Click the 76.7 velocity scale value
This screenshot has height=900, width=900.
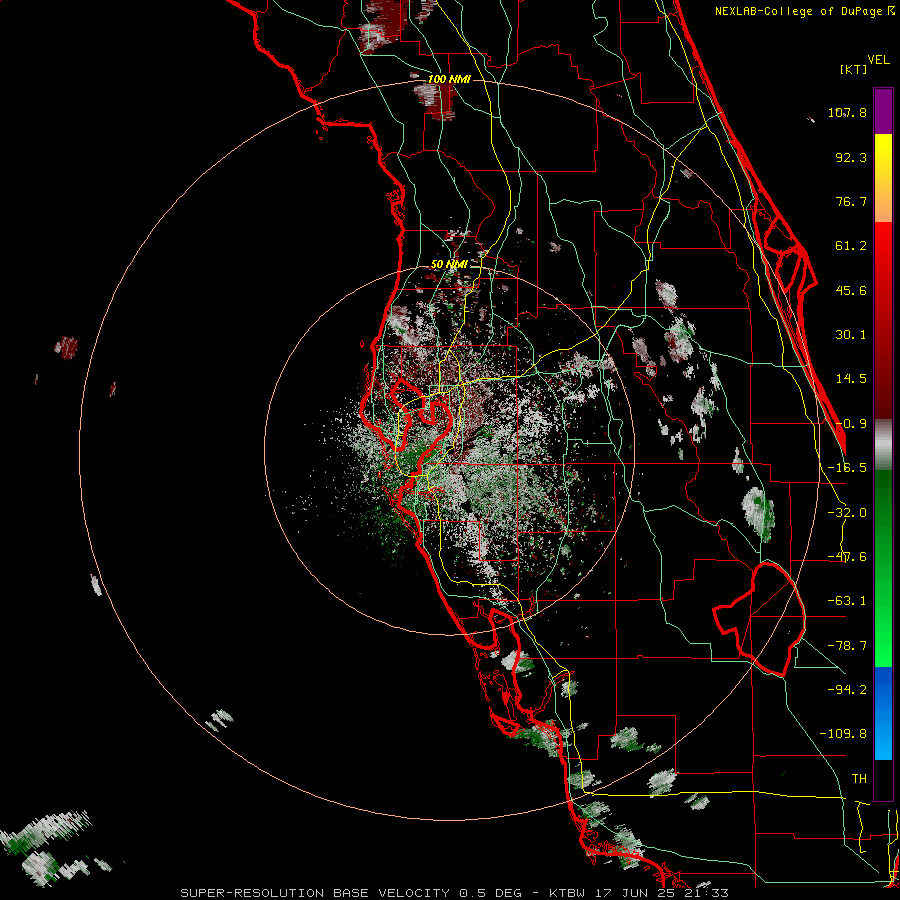(x=851, y=201)
